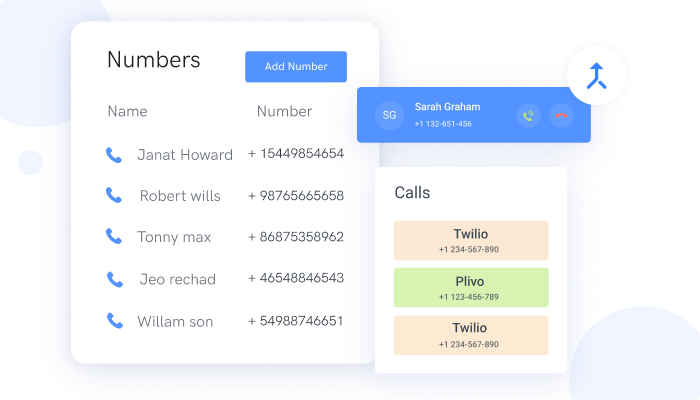
Task: Click the phone icon beside Robert wills
Action: 114,195
